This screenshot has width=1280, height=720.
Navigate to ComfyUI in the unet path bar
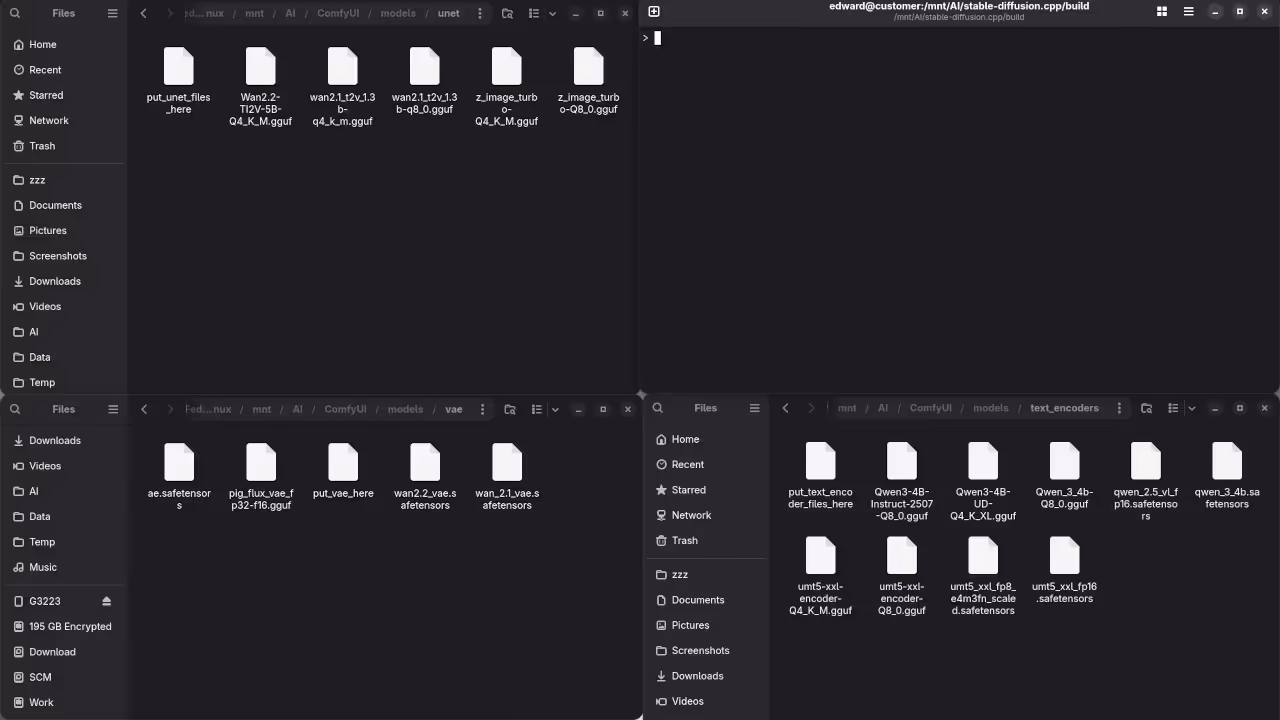tap(338, 14)
